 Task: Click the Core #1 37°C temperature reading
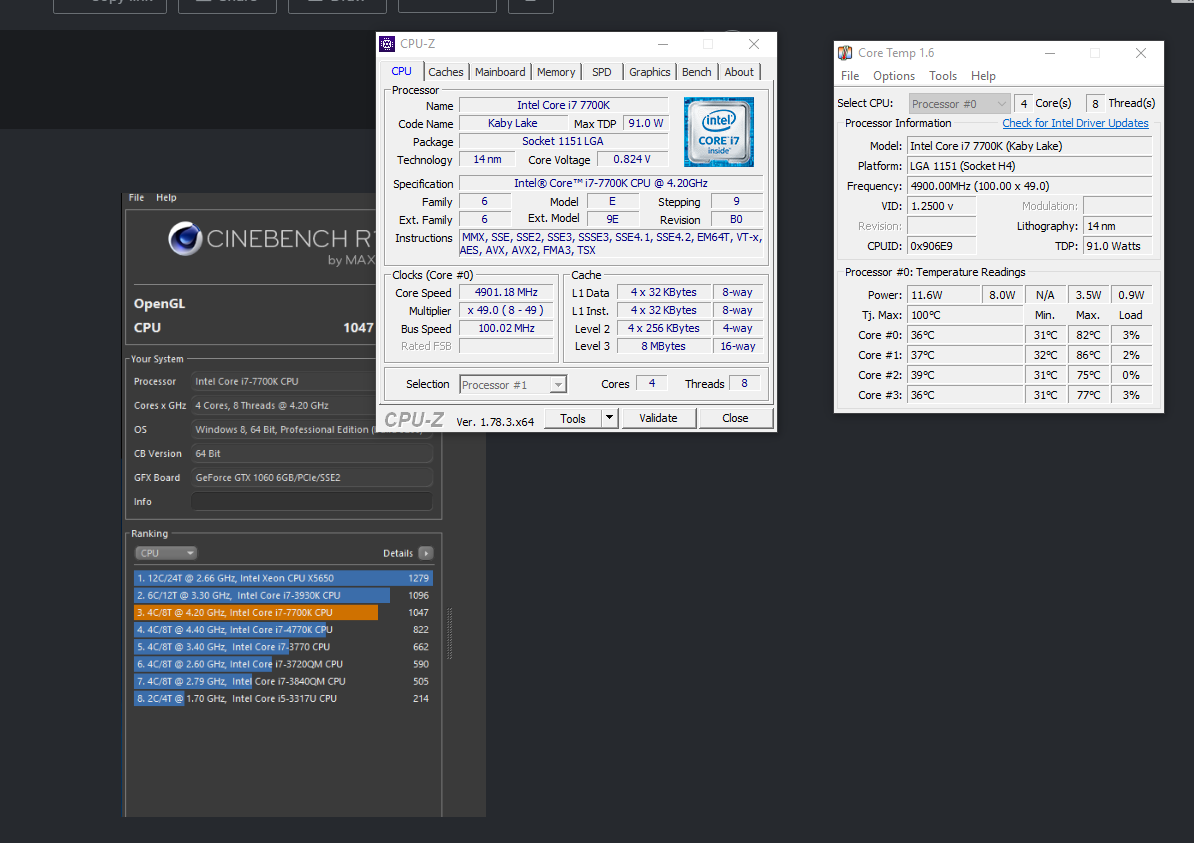(x=965, y=355)
